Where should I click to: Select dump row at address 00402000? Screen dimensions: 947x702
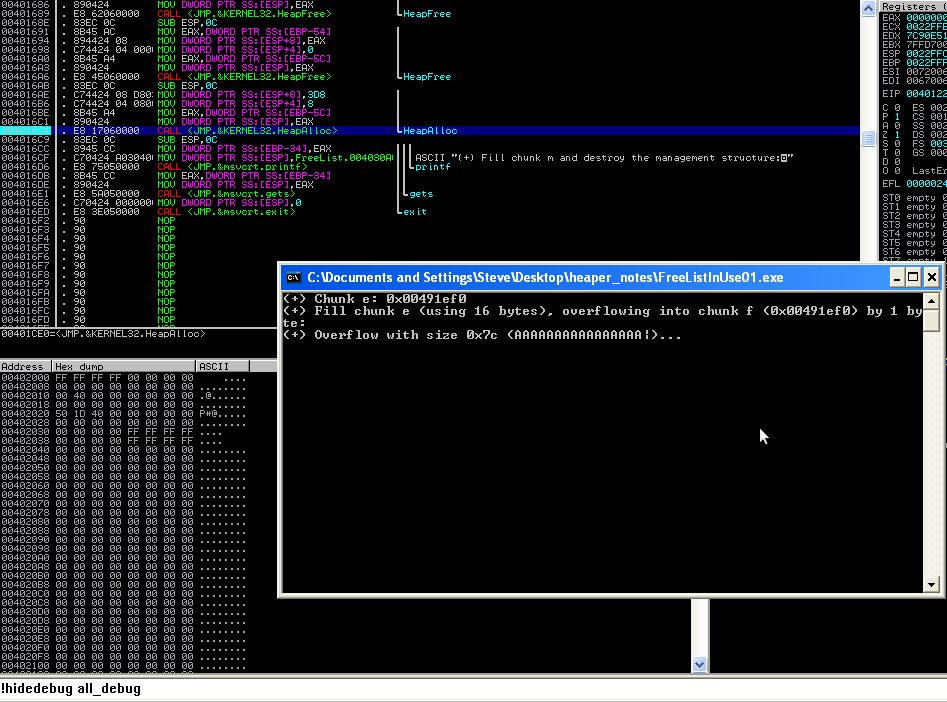click(x=124, y=378)
